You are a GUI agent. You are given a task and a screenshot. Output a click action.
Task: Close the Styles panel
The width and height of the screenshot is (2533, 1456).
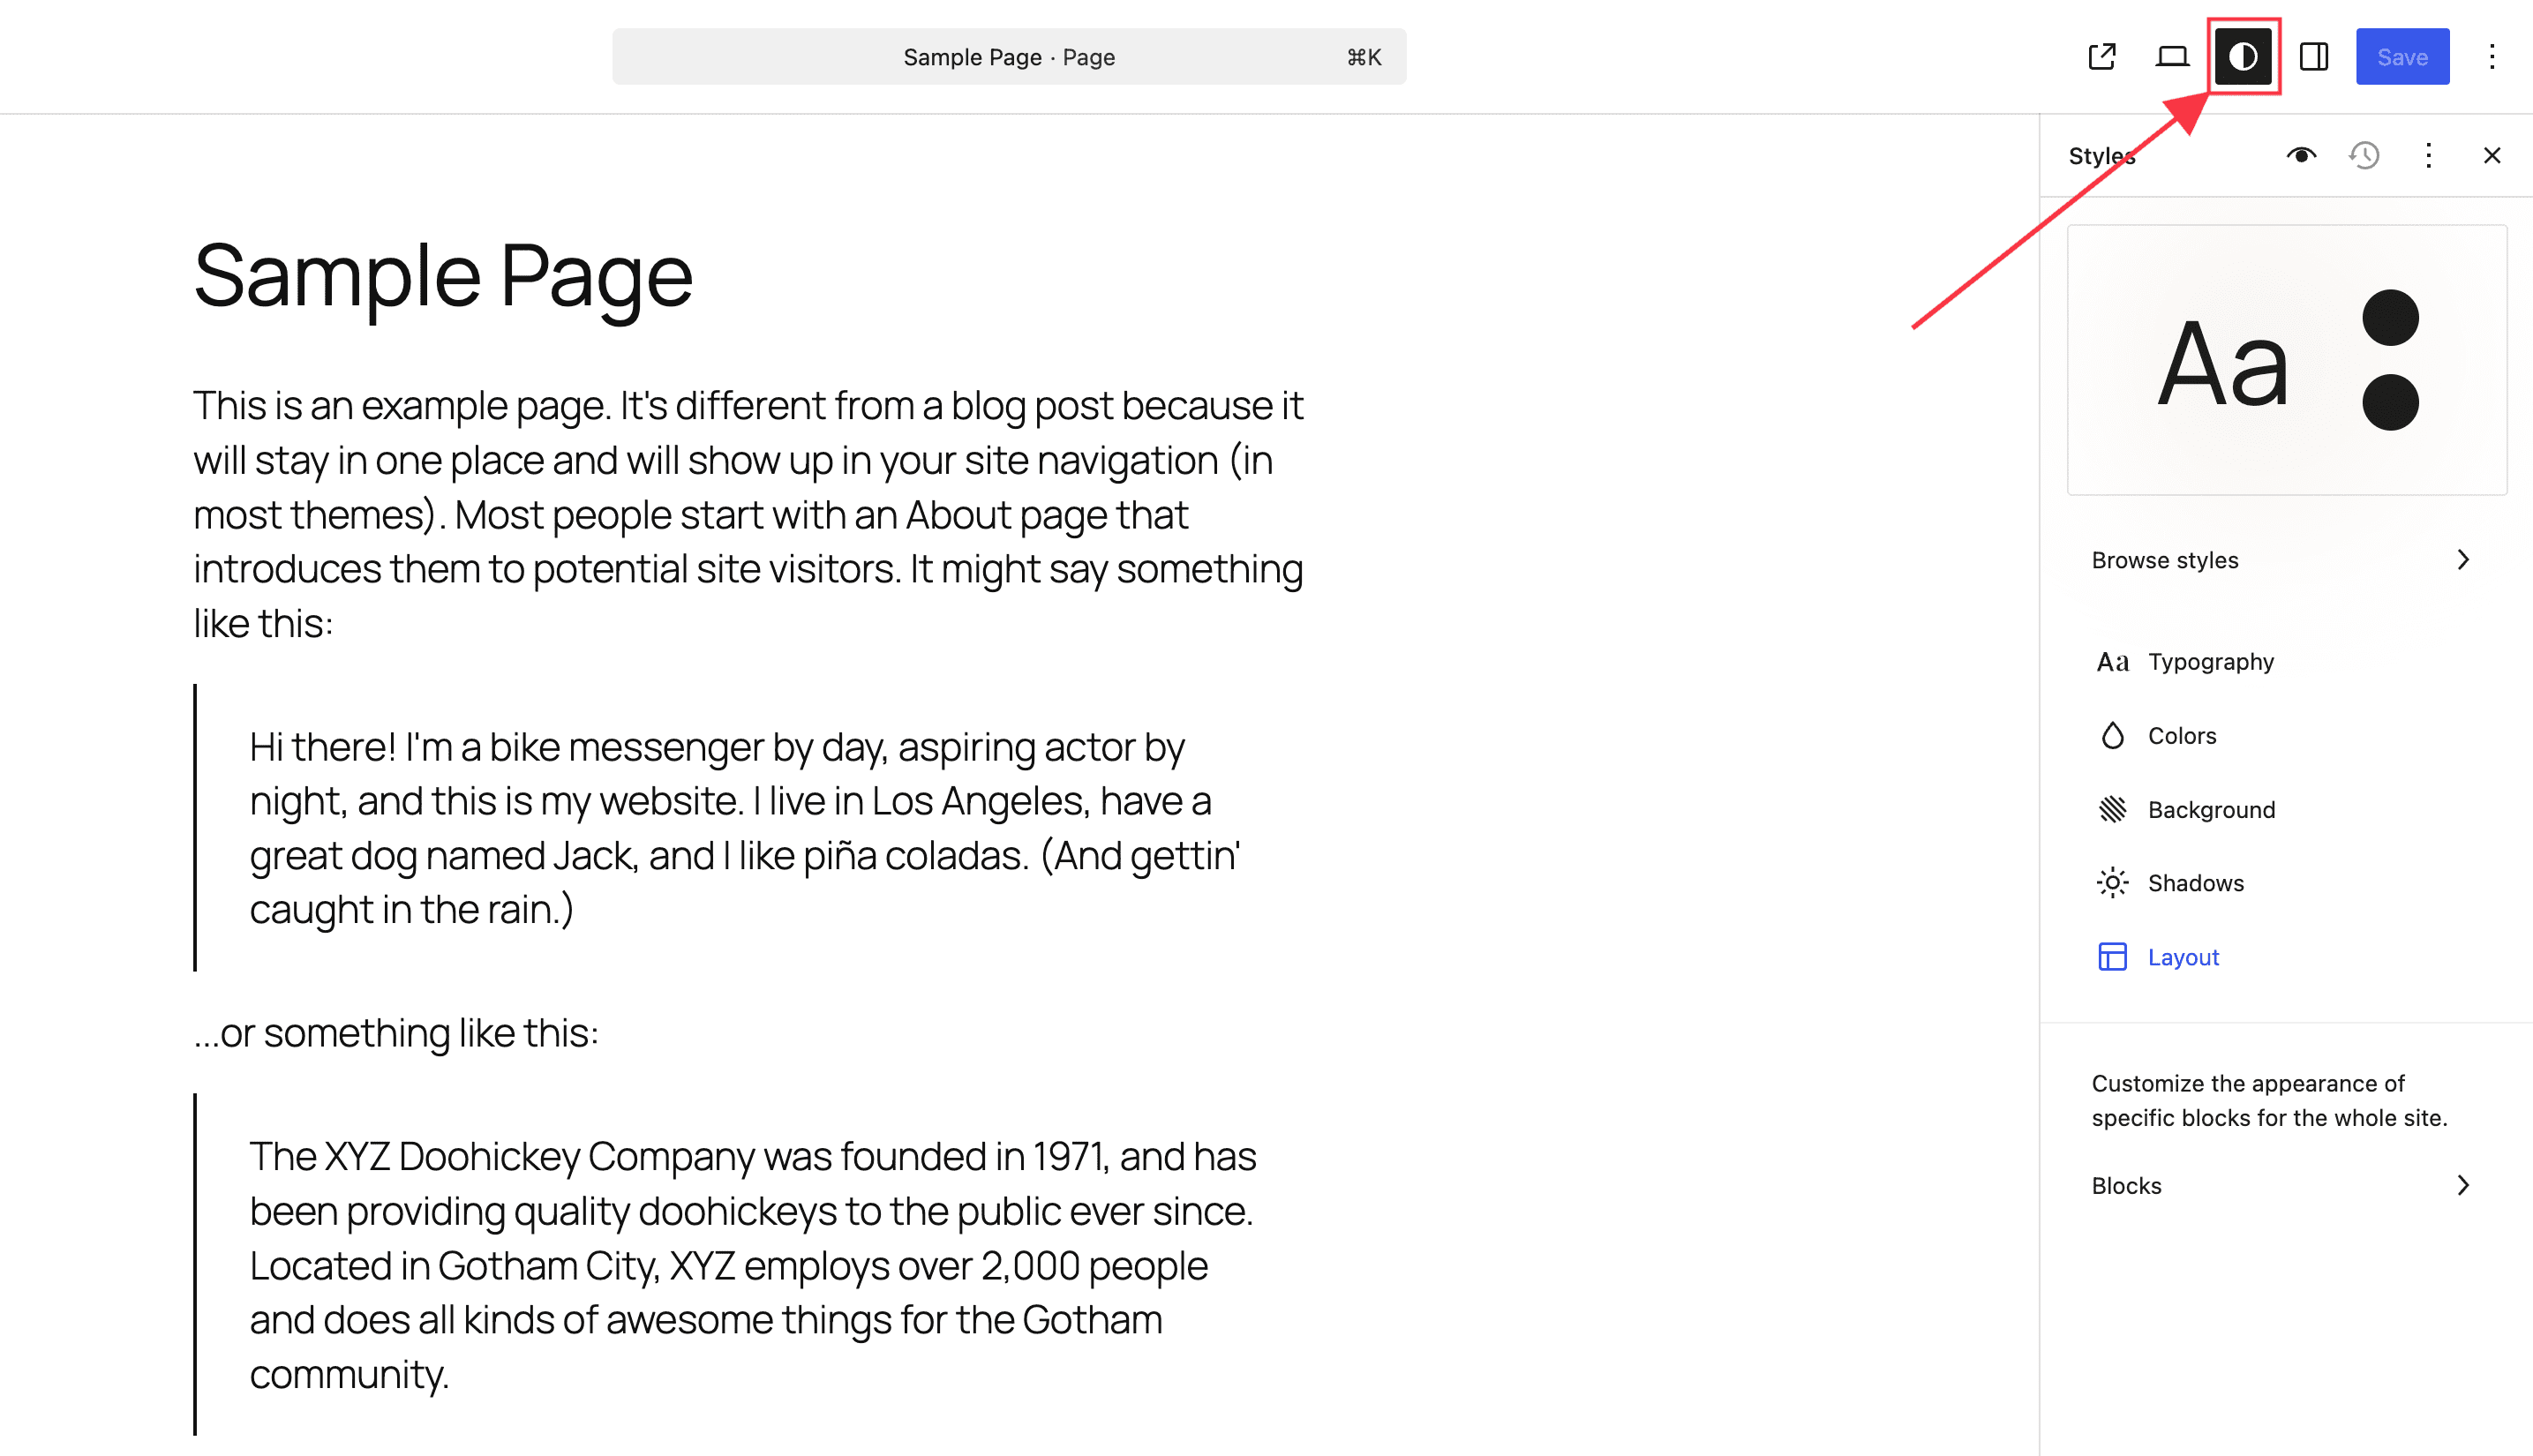[2491, 156]
